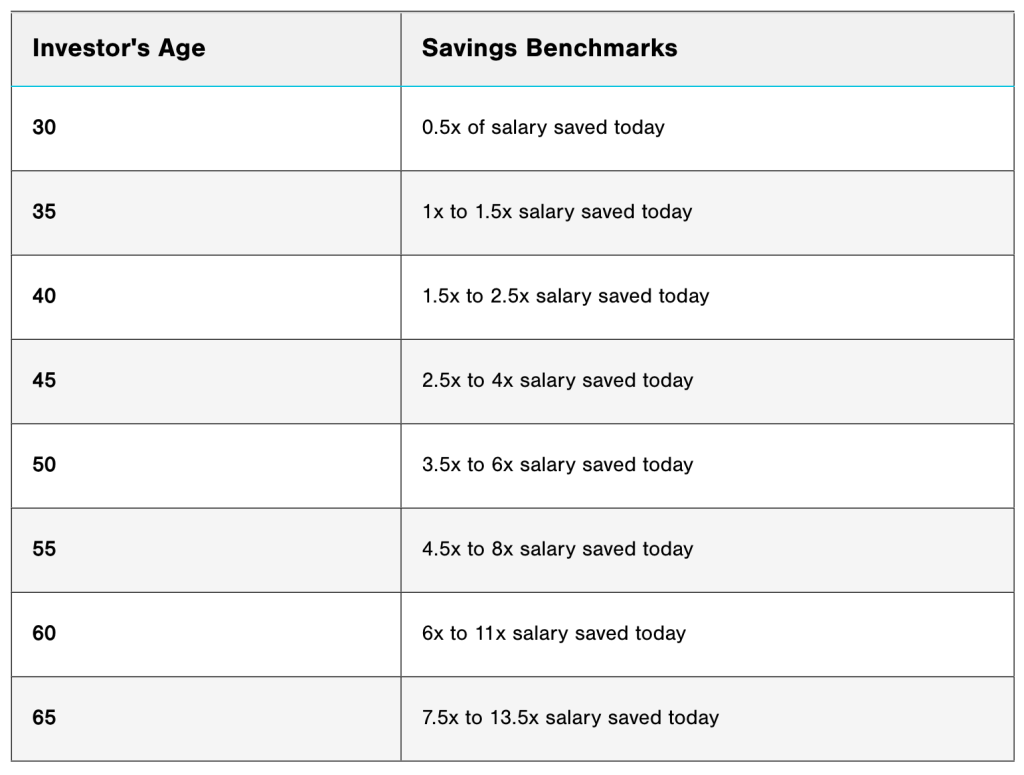Select the age 30 cell
The height and width of the screenshot is (775, 1024).
pyautogui.click(x=44, y=128)
